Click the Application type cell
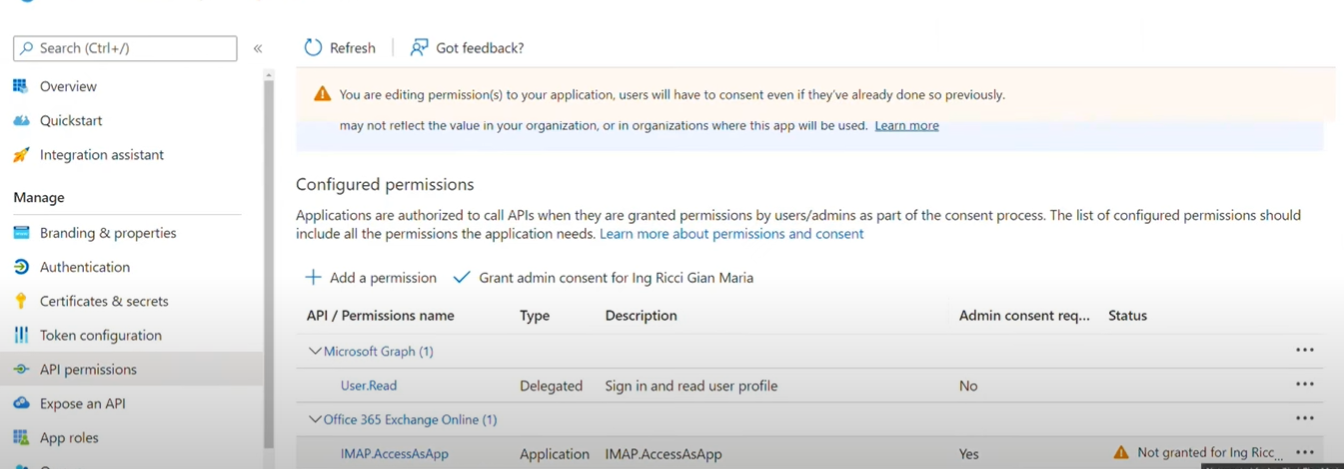The height and width of the screenshot is (469, 1344). (554, 454)
